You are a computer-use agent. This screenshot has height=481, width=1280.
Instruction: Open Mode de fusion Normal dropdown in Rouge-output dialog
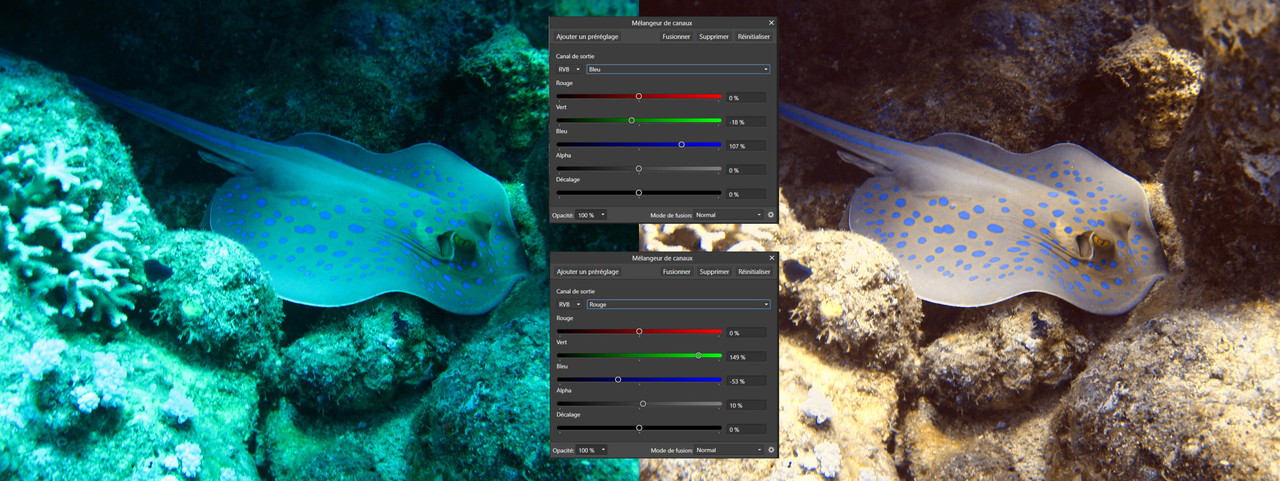pos(728,450)
